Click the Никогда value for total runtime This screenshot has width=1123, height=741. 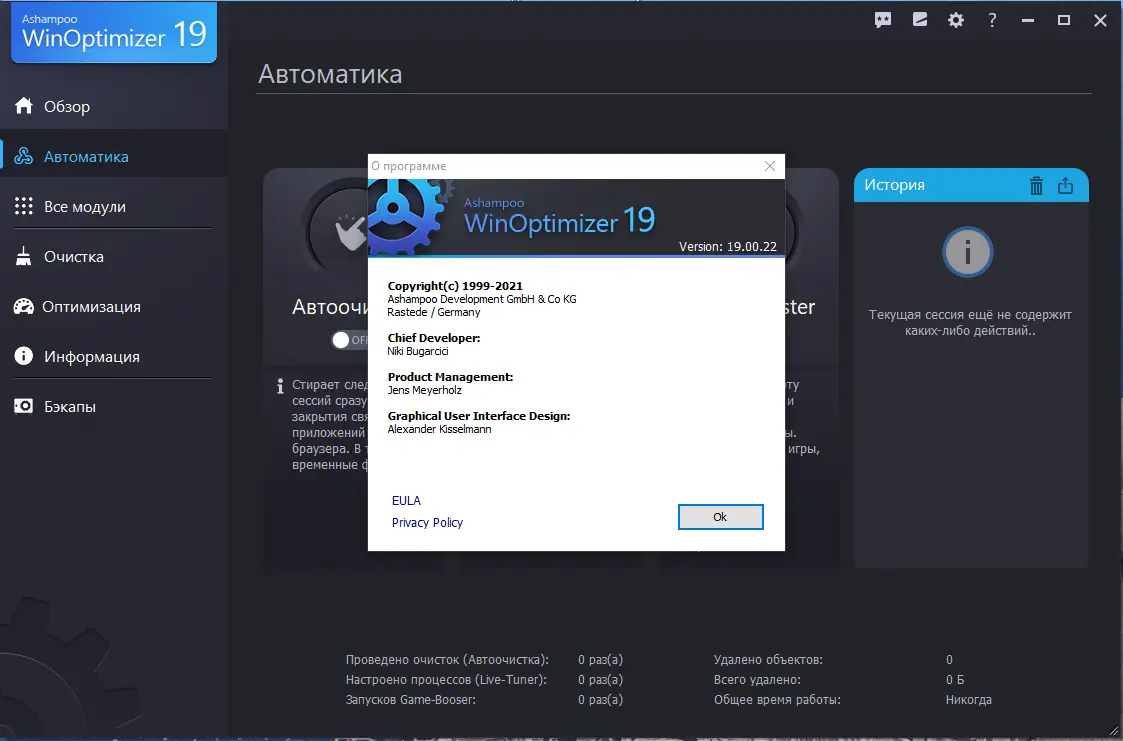click(968, 699)
